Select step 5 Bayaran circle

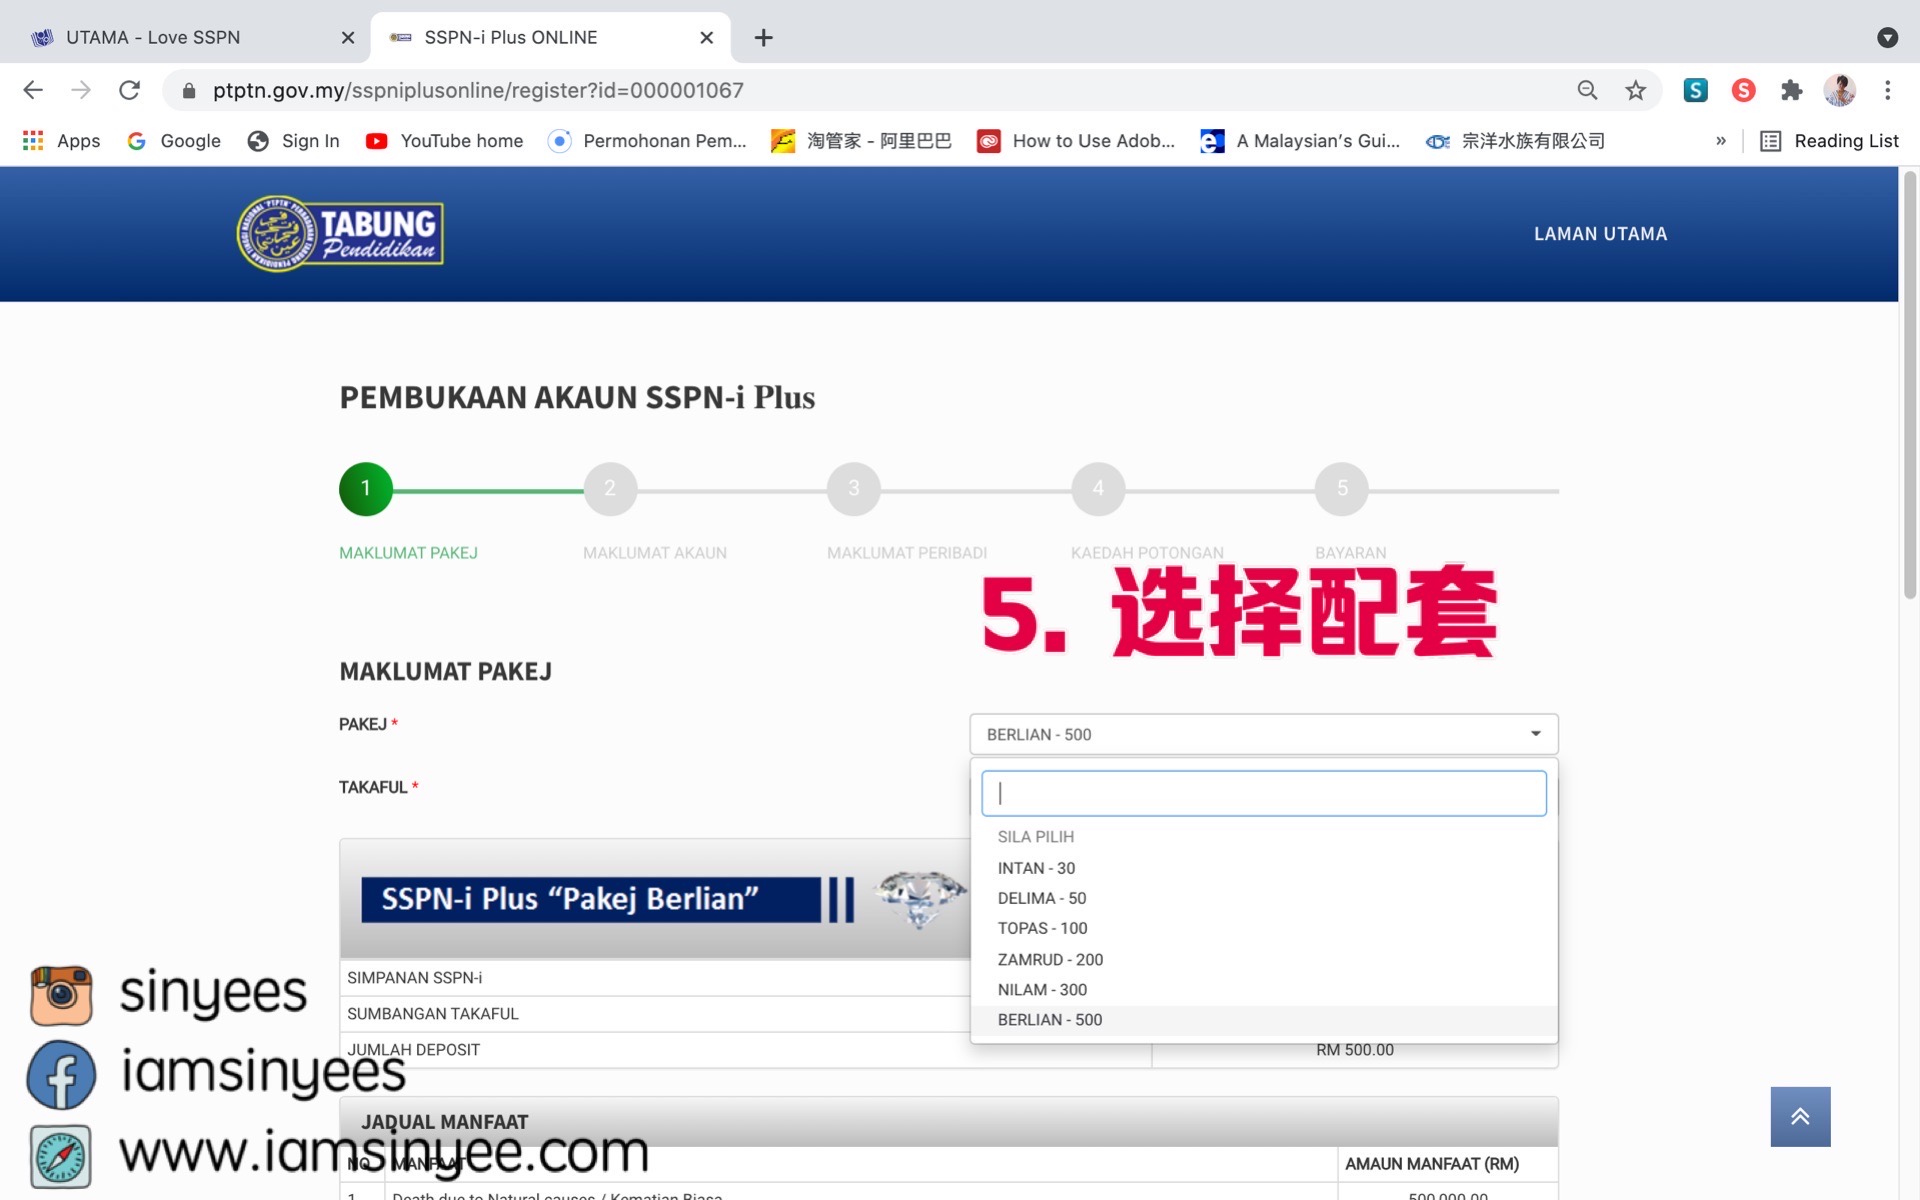click(1342, 489)
